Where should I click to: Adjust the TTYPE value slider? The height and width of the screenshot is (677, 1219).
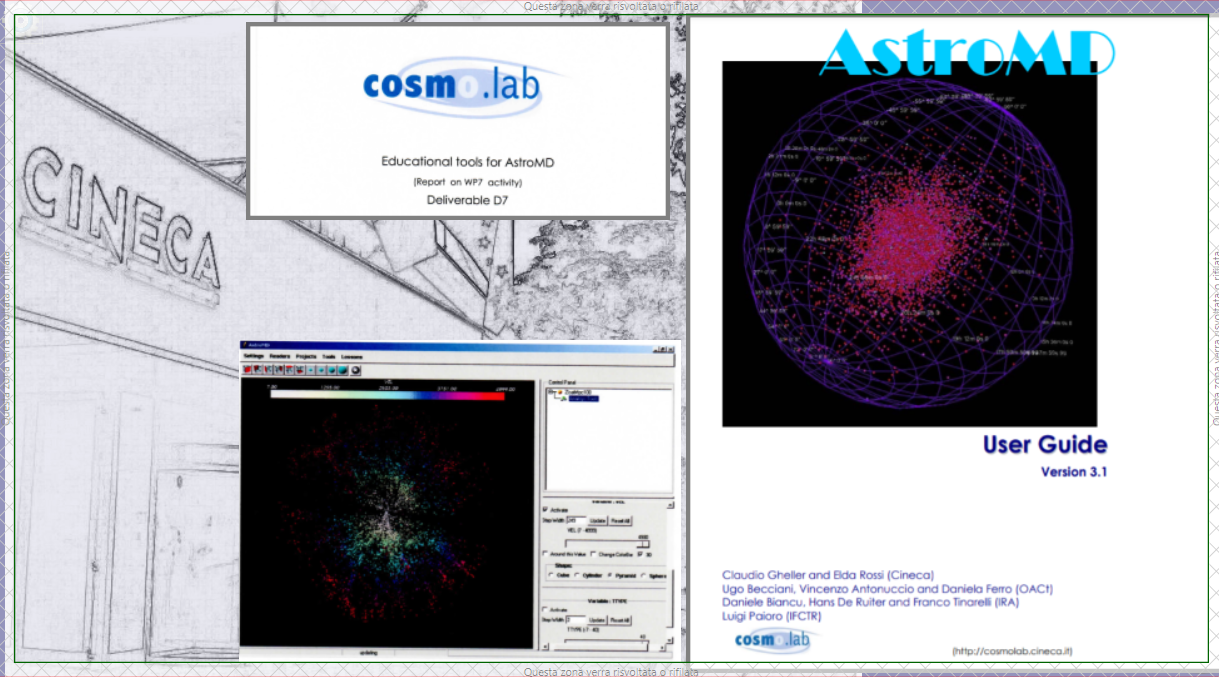tap(607, 641)
